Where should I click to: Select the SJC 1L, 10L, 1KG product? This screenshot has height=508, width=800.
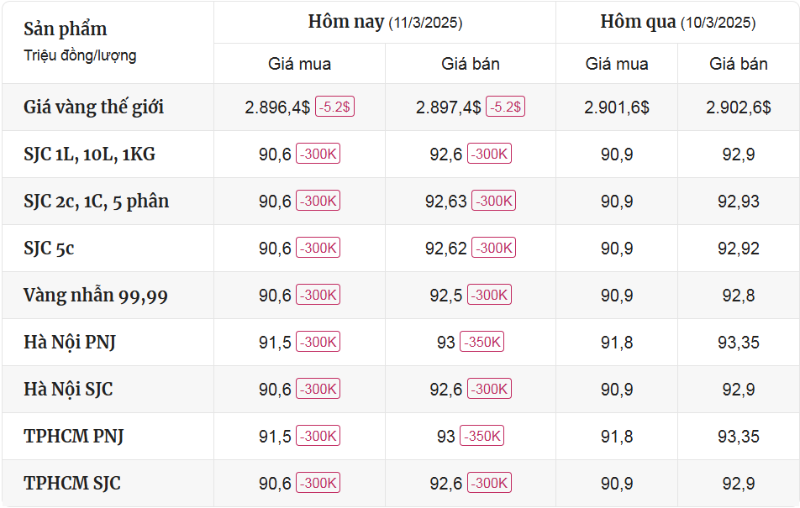[x=89, y=154]
